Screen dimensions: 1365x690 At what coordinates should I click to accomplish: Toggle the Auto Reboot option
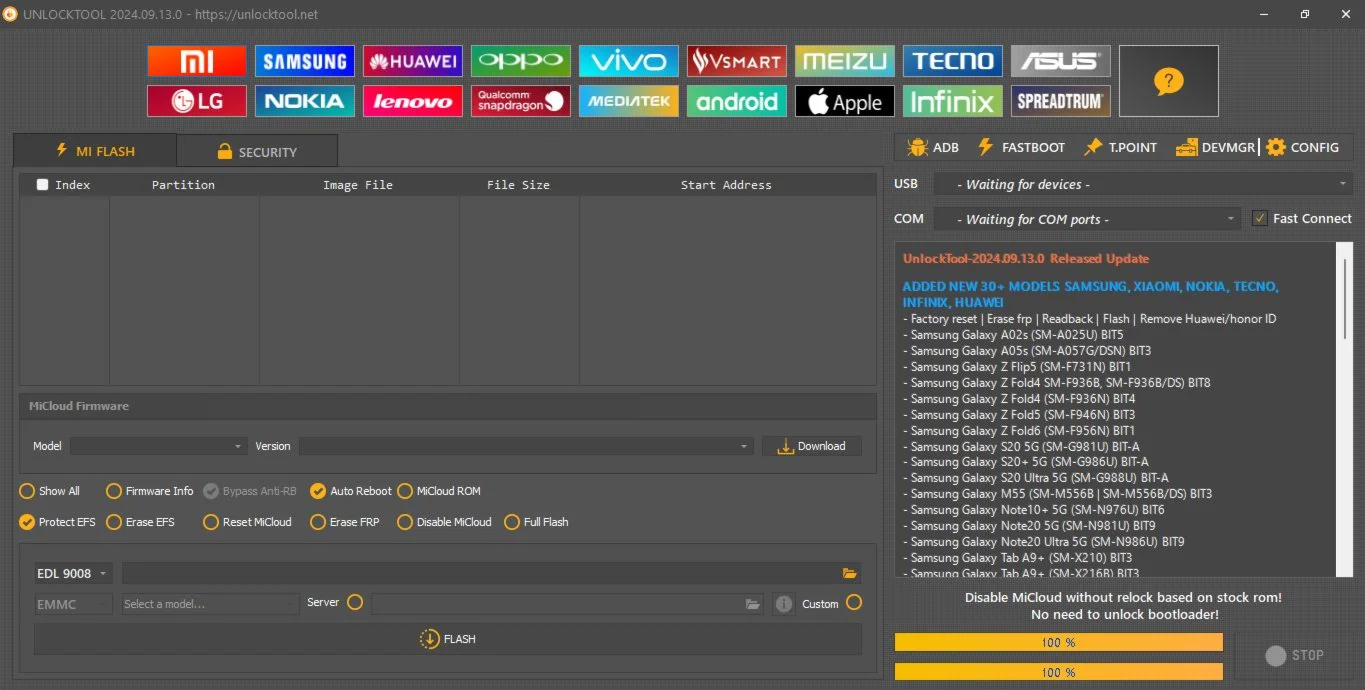pos(318,491)
